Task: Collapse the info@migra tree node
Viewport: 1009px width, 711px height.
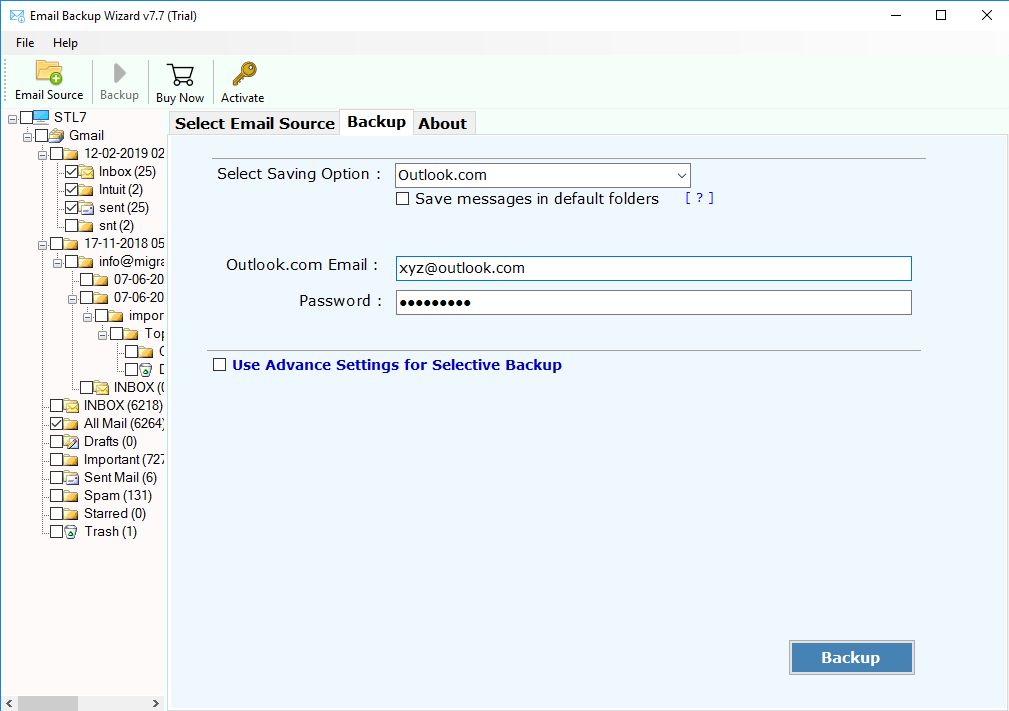Action: click(57, 263)
